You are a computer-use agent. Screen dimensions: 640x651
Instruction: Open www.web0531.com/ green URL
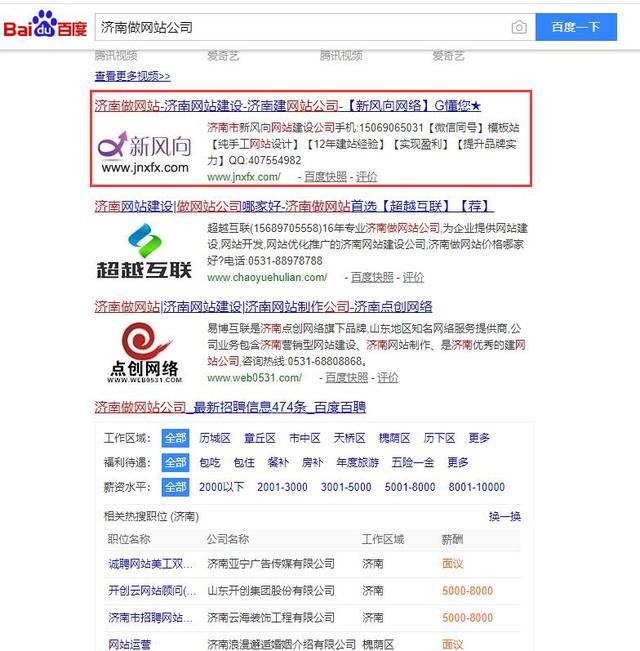[254, 378]
